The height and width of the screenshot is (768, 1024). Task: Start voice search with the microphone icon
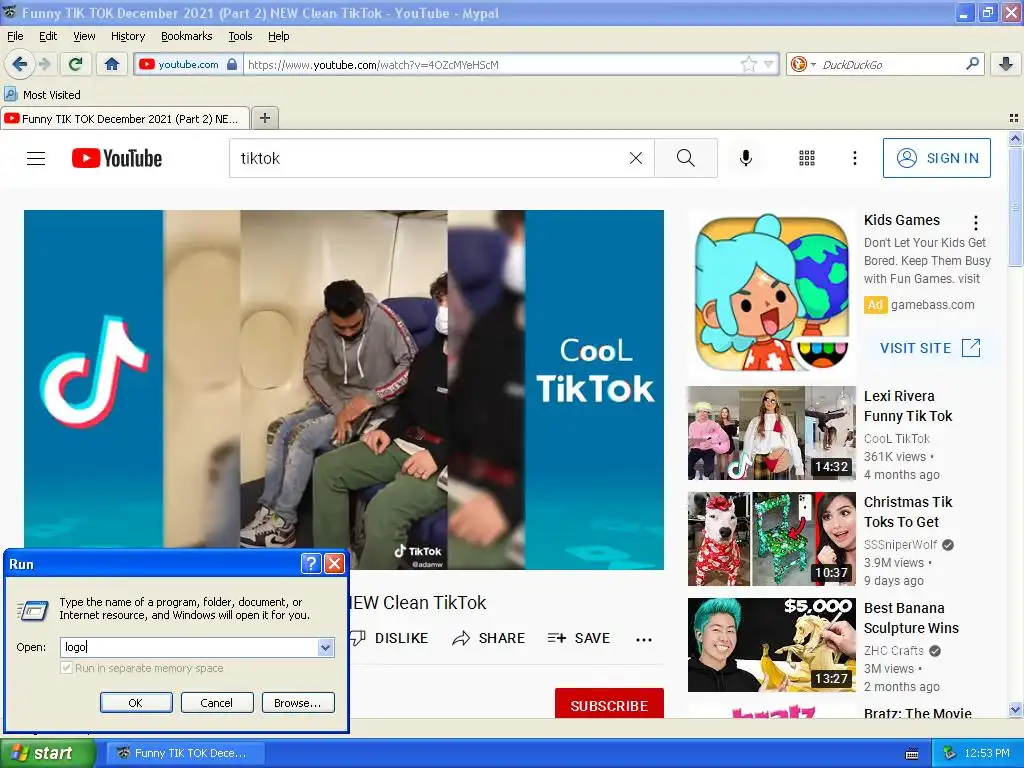[x=746, y=158]
